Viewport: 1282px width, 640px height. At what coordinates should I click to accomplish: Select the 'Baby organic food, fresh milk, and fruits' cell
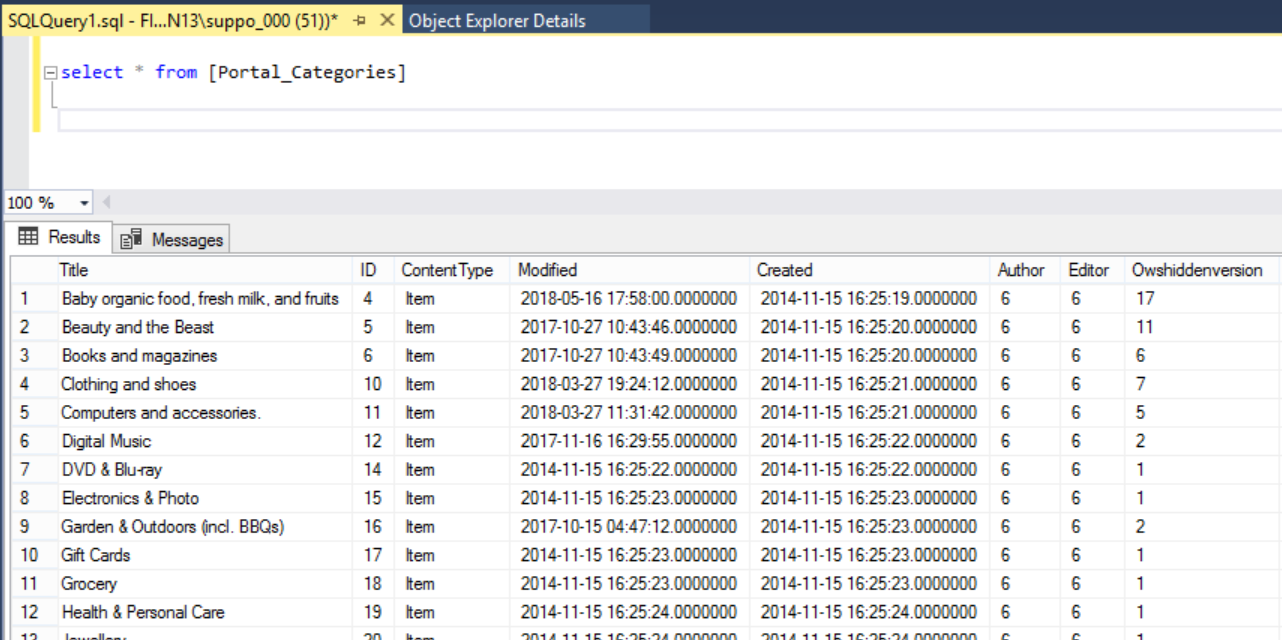click(x=204, y=299)
